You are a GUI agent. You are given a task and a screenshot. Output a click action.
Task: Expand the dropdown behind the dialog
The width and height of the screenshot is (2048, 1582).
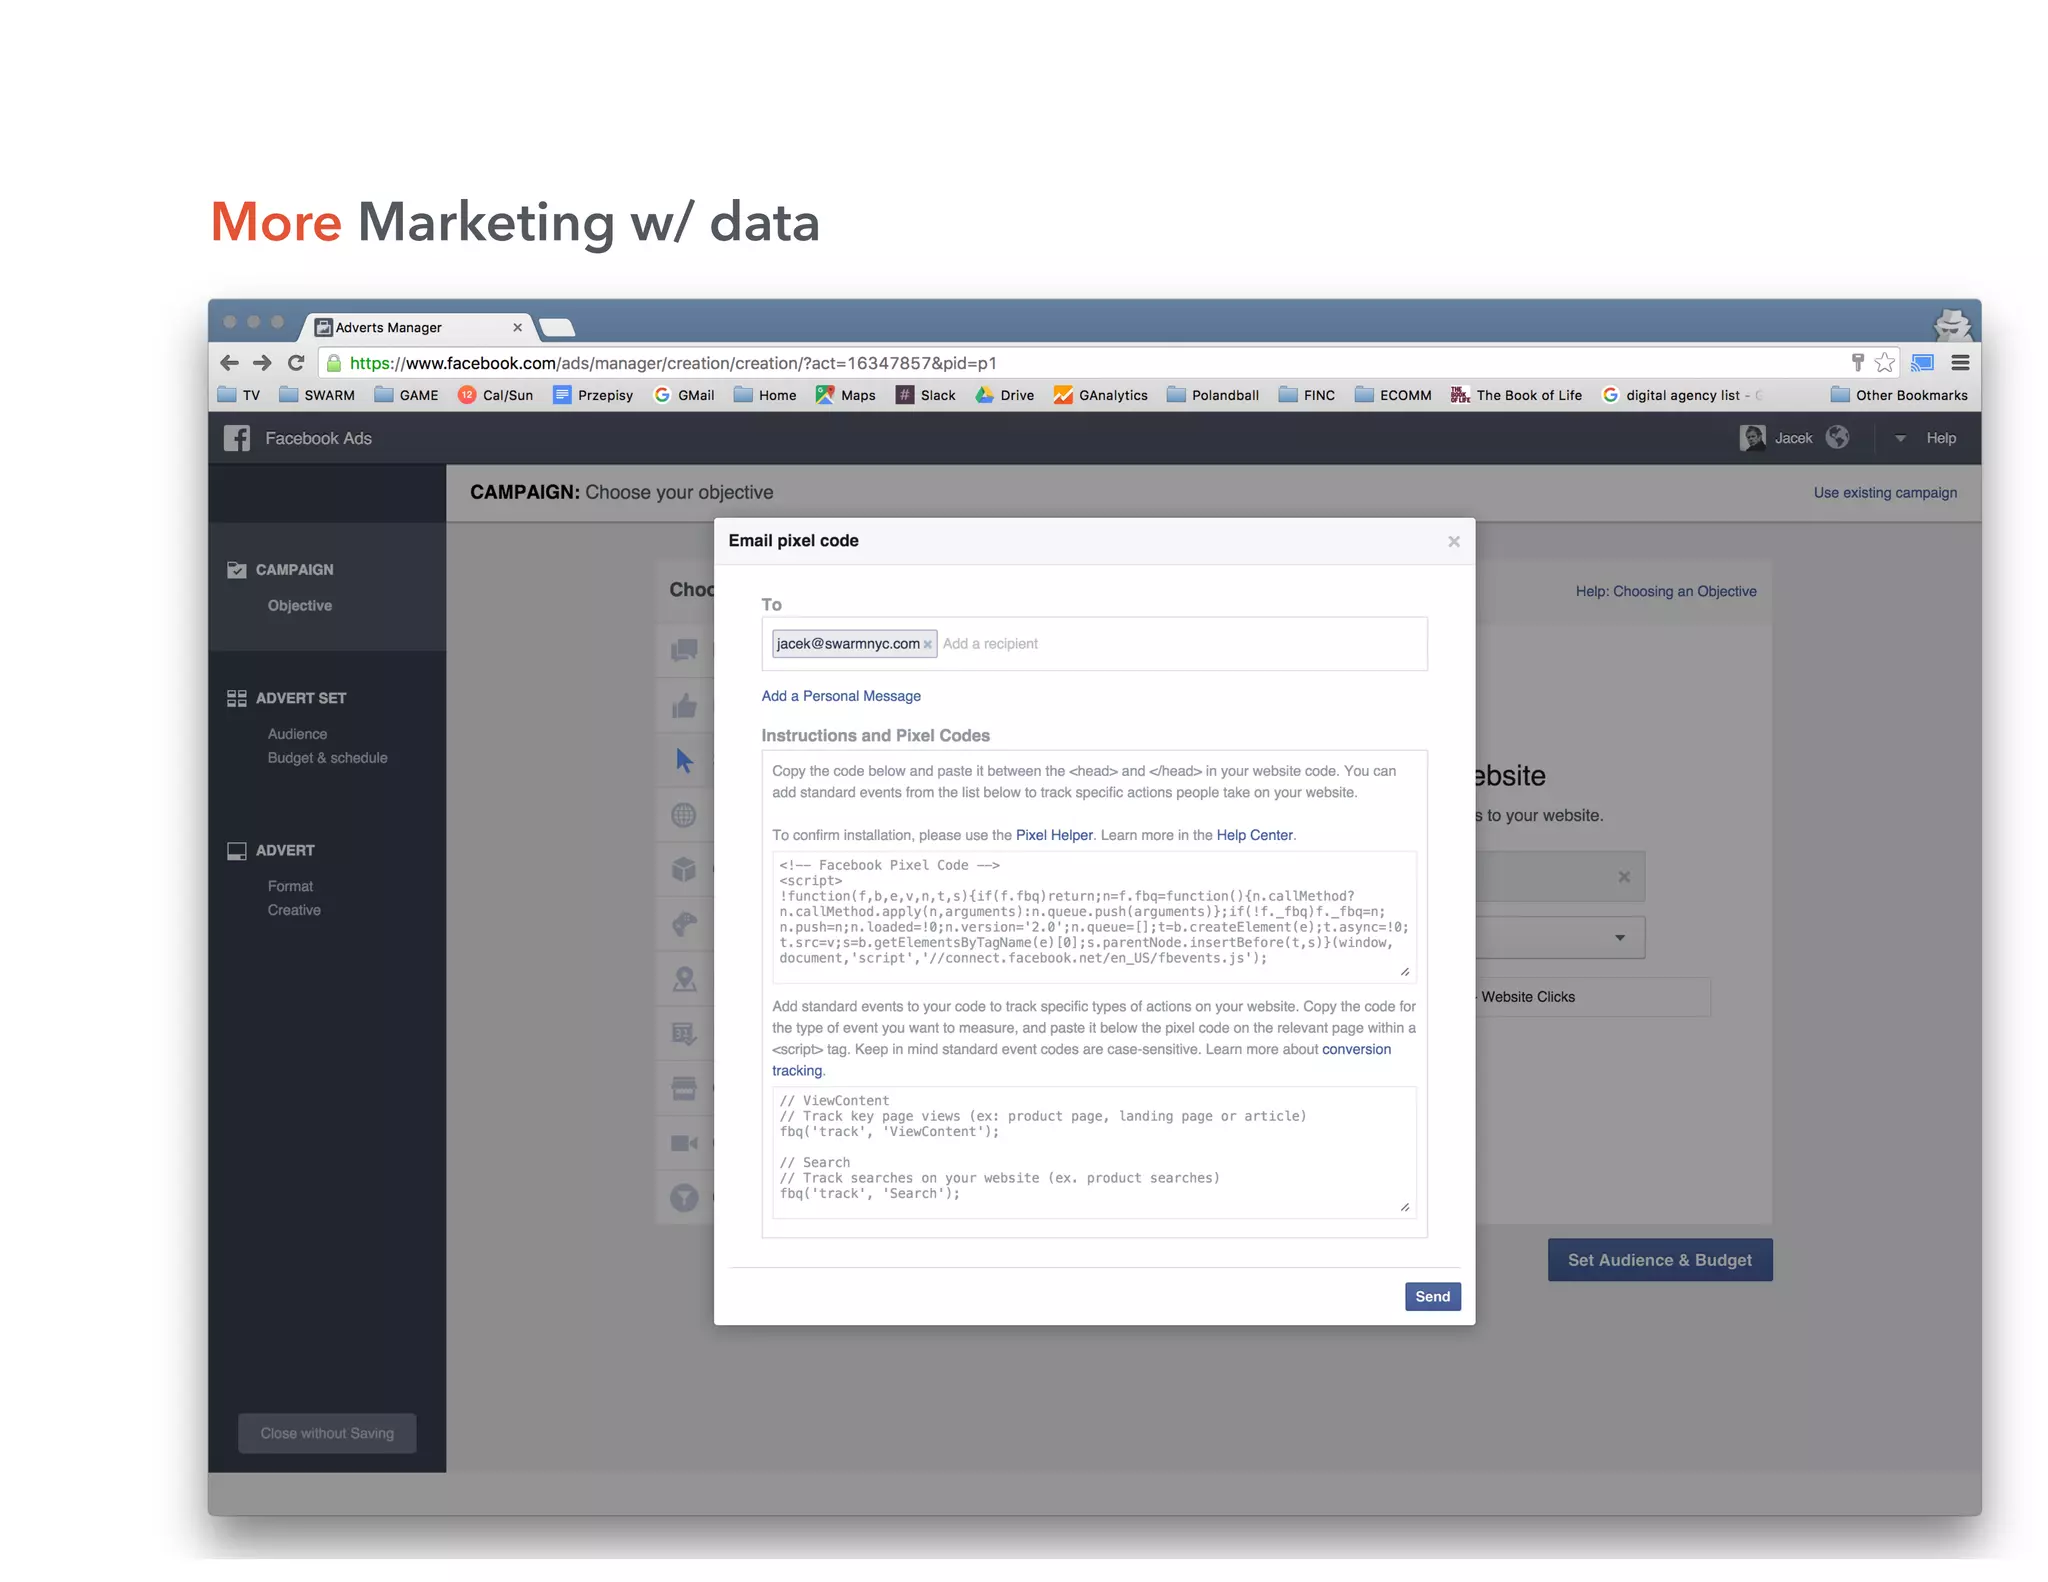coord(1620,938)
